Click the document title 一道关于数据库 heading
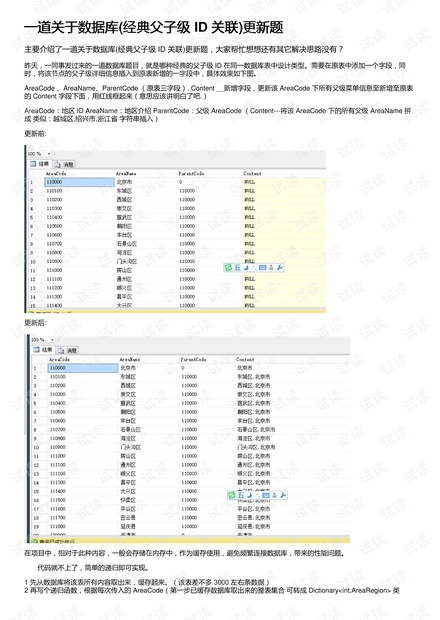This screenshot has width=440, height=620. (154, 27)
